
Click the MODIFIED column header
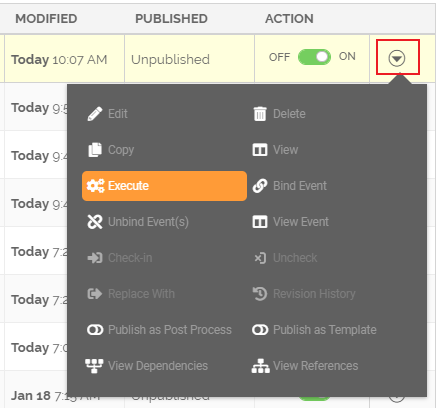coord(46,19)
